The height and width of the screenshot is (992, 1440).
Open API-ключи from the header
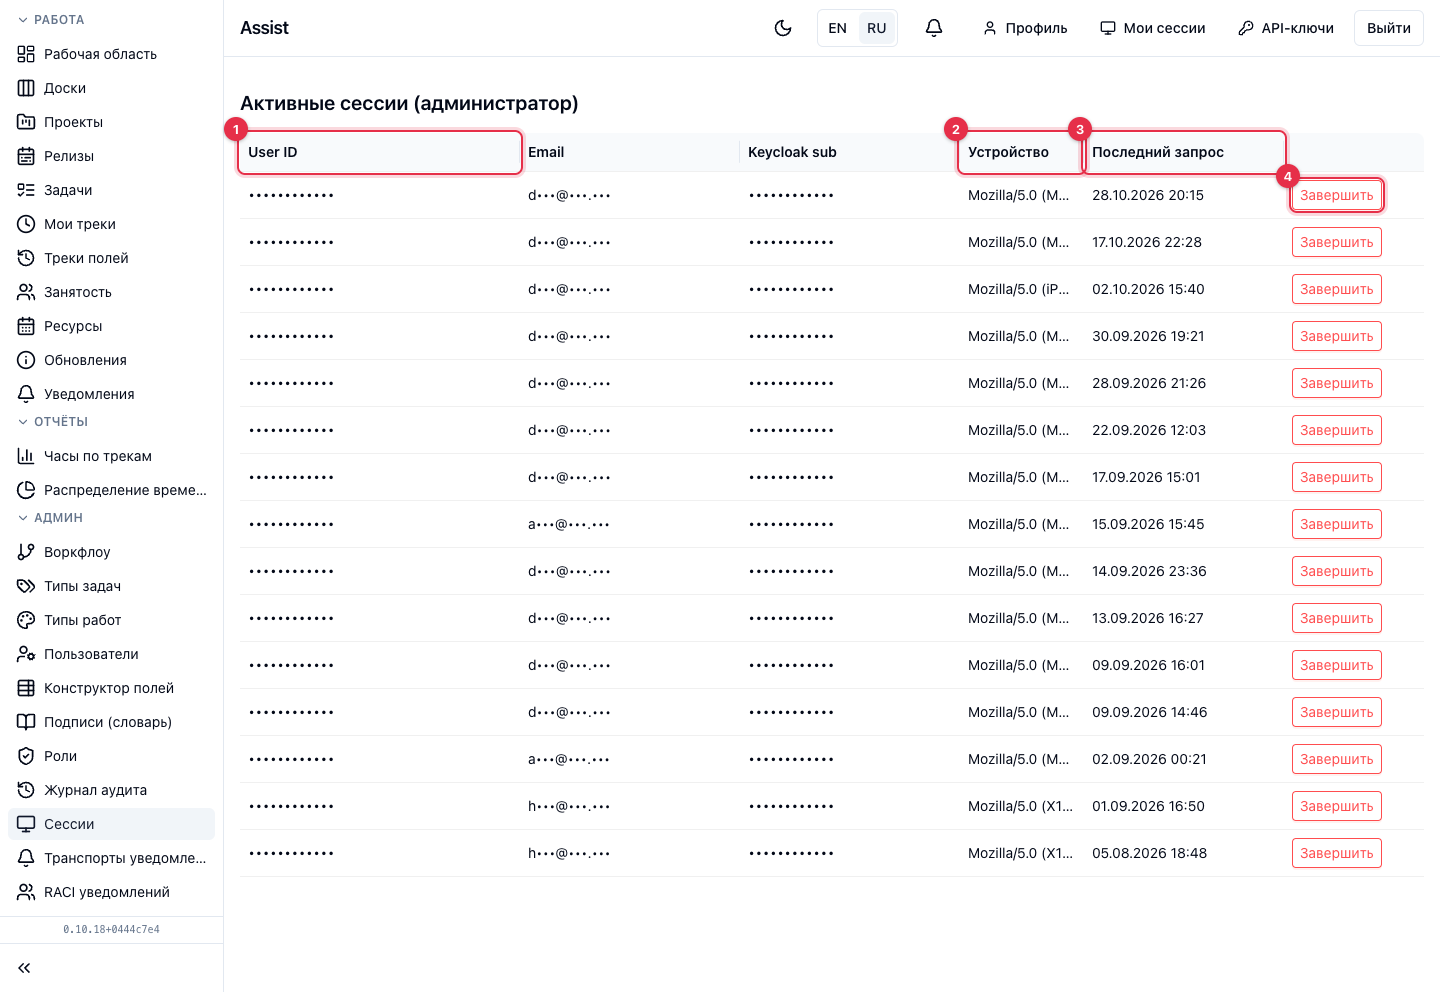click(x=1286, y=28)
